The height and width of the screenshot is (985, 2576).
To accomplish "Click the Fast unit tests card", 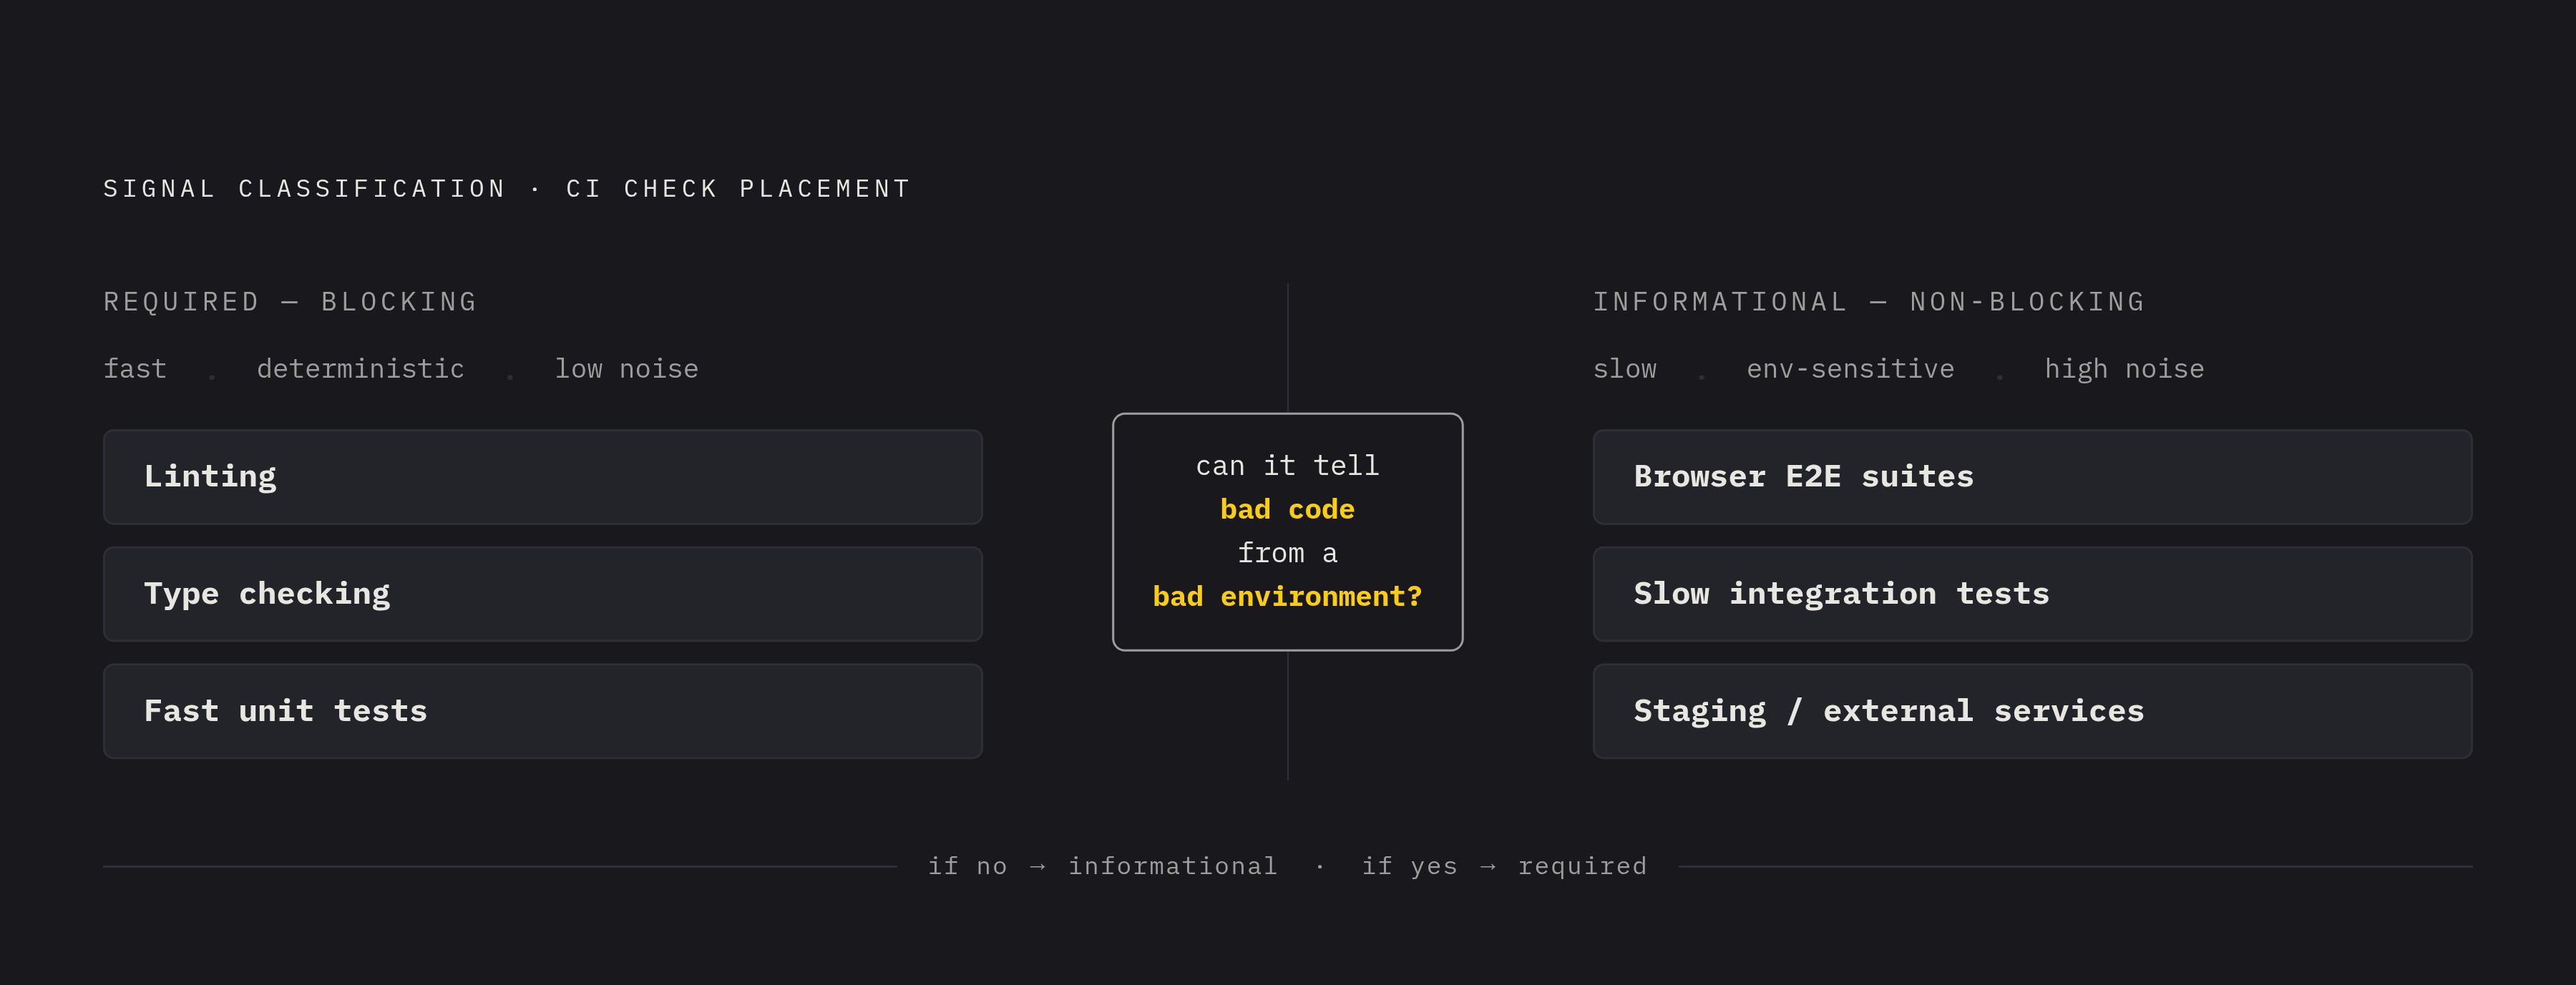I will [x=543, y=711].
